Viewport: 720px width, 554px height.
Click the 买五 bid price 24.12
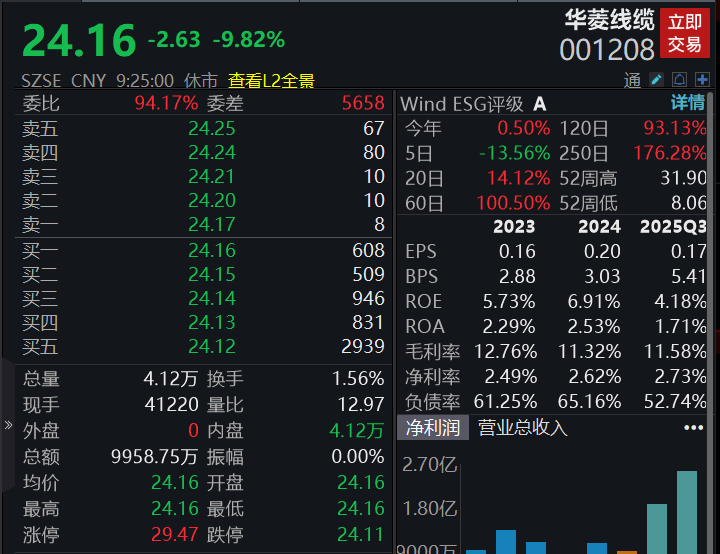point(211,346)
